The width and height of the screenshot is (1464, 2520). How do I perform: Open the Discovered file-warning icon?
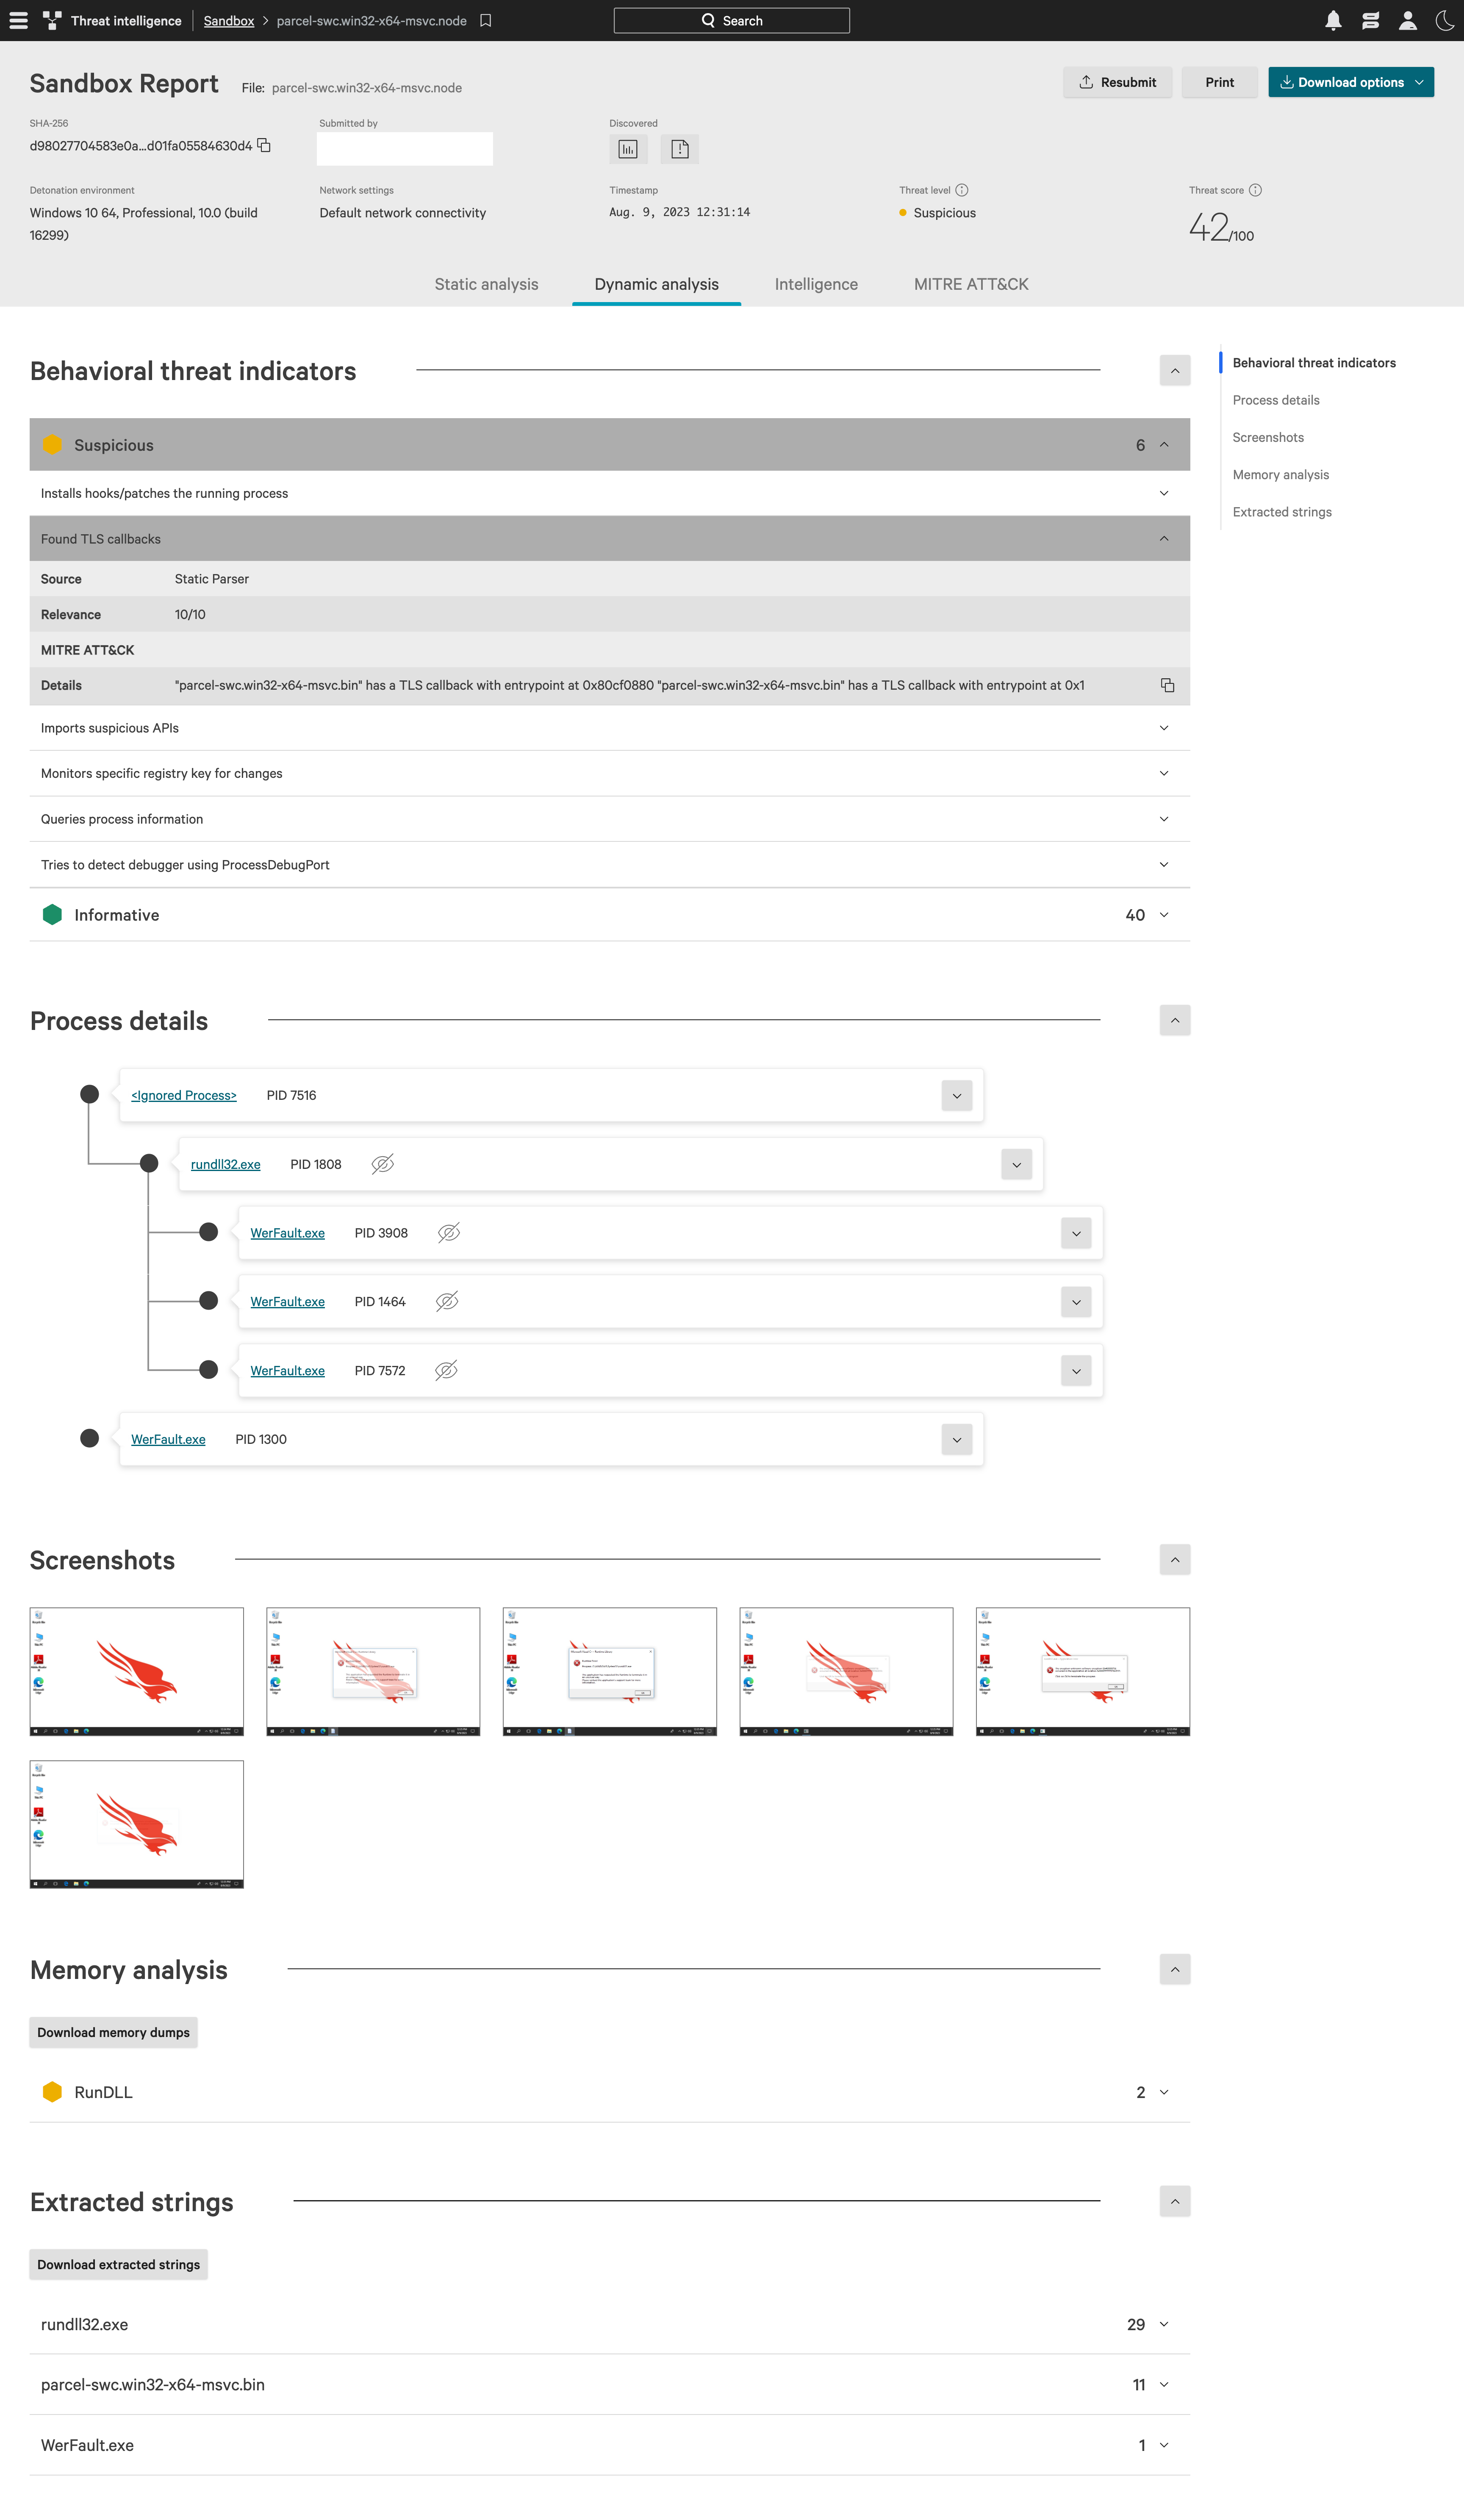680,148
